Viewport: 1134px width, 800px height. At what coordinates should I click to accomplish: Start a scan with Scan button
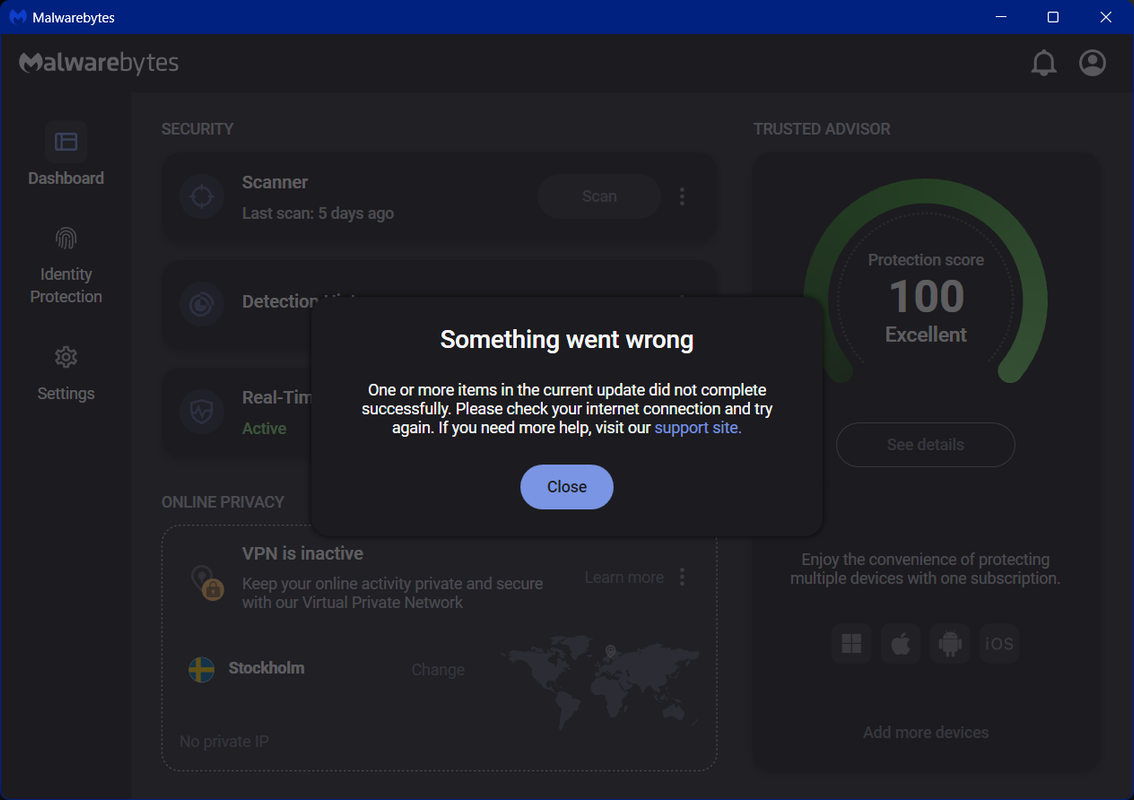[x=599, y=196]
